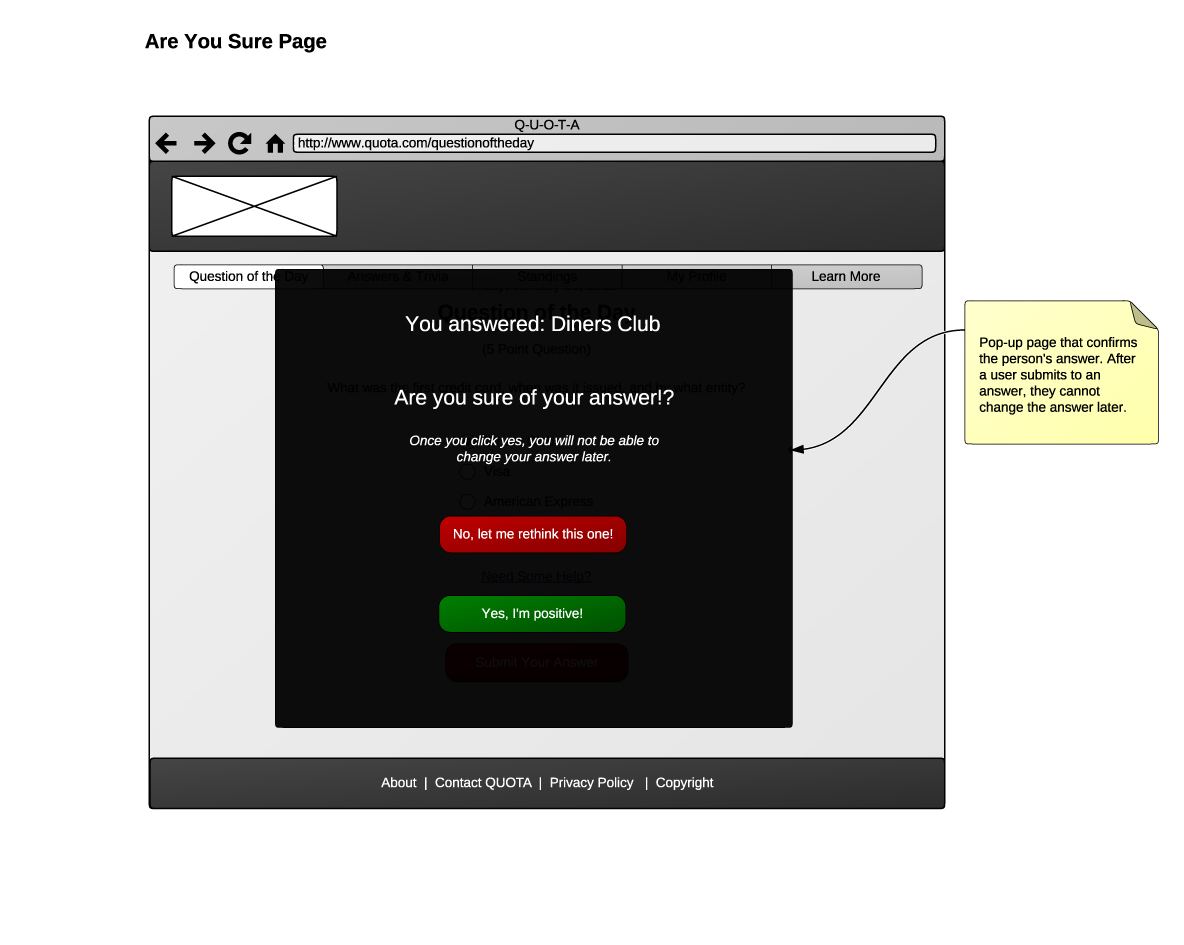Click the yellow pop-up annotation note
The width and height of the screenshot is (1184, 945).
1061,372
